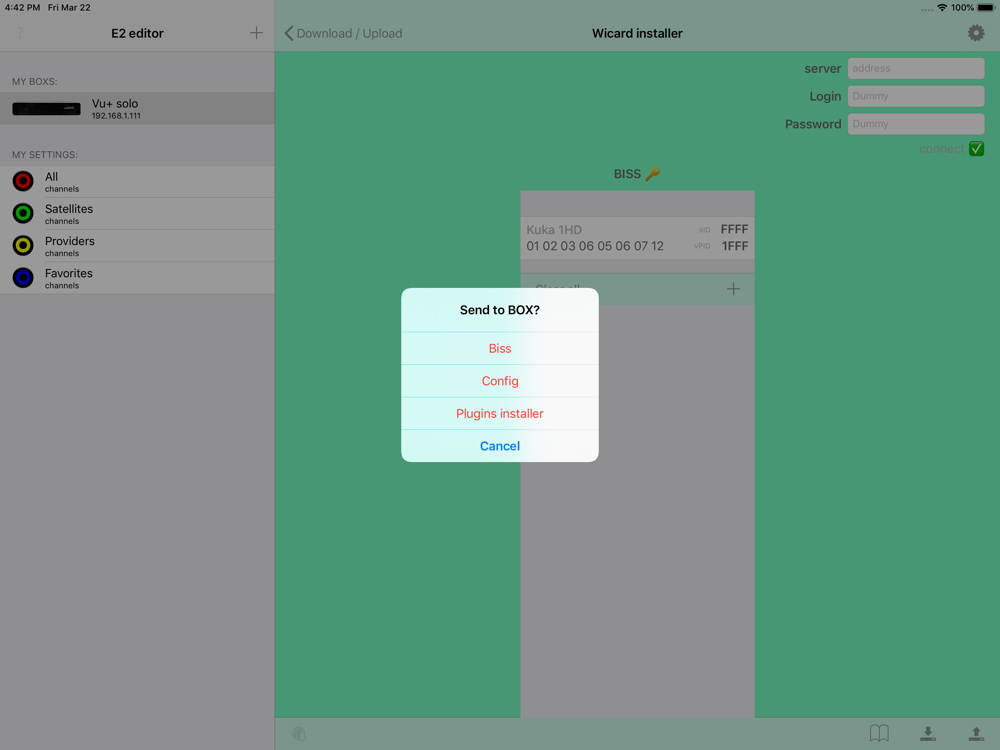Click the download arrow icon

pyautogui.click(x=928, y=733)
